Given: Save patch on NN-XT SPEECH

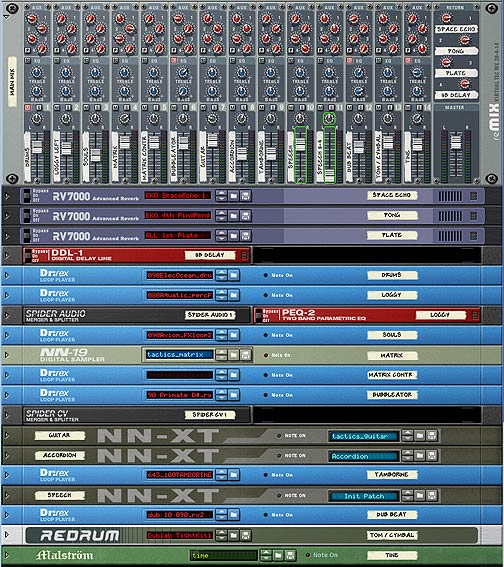Looking at the screenshot, I should (432, 495).
